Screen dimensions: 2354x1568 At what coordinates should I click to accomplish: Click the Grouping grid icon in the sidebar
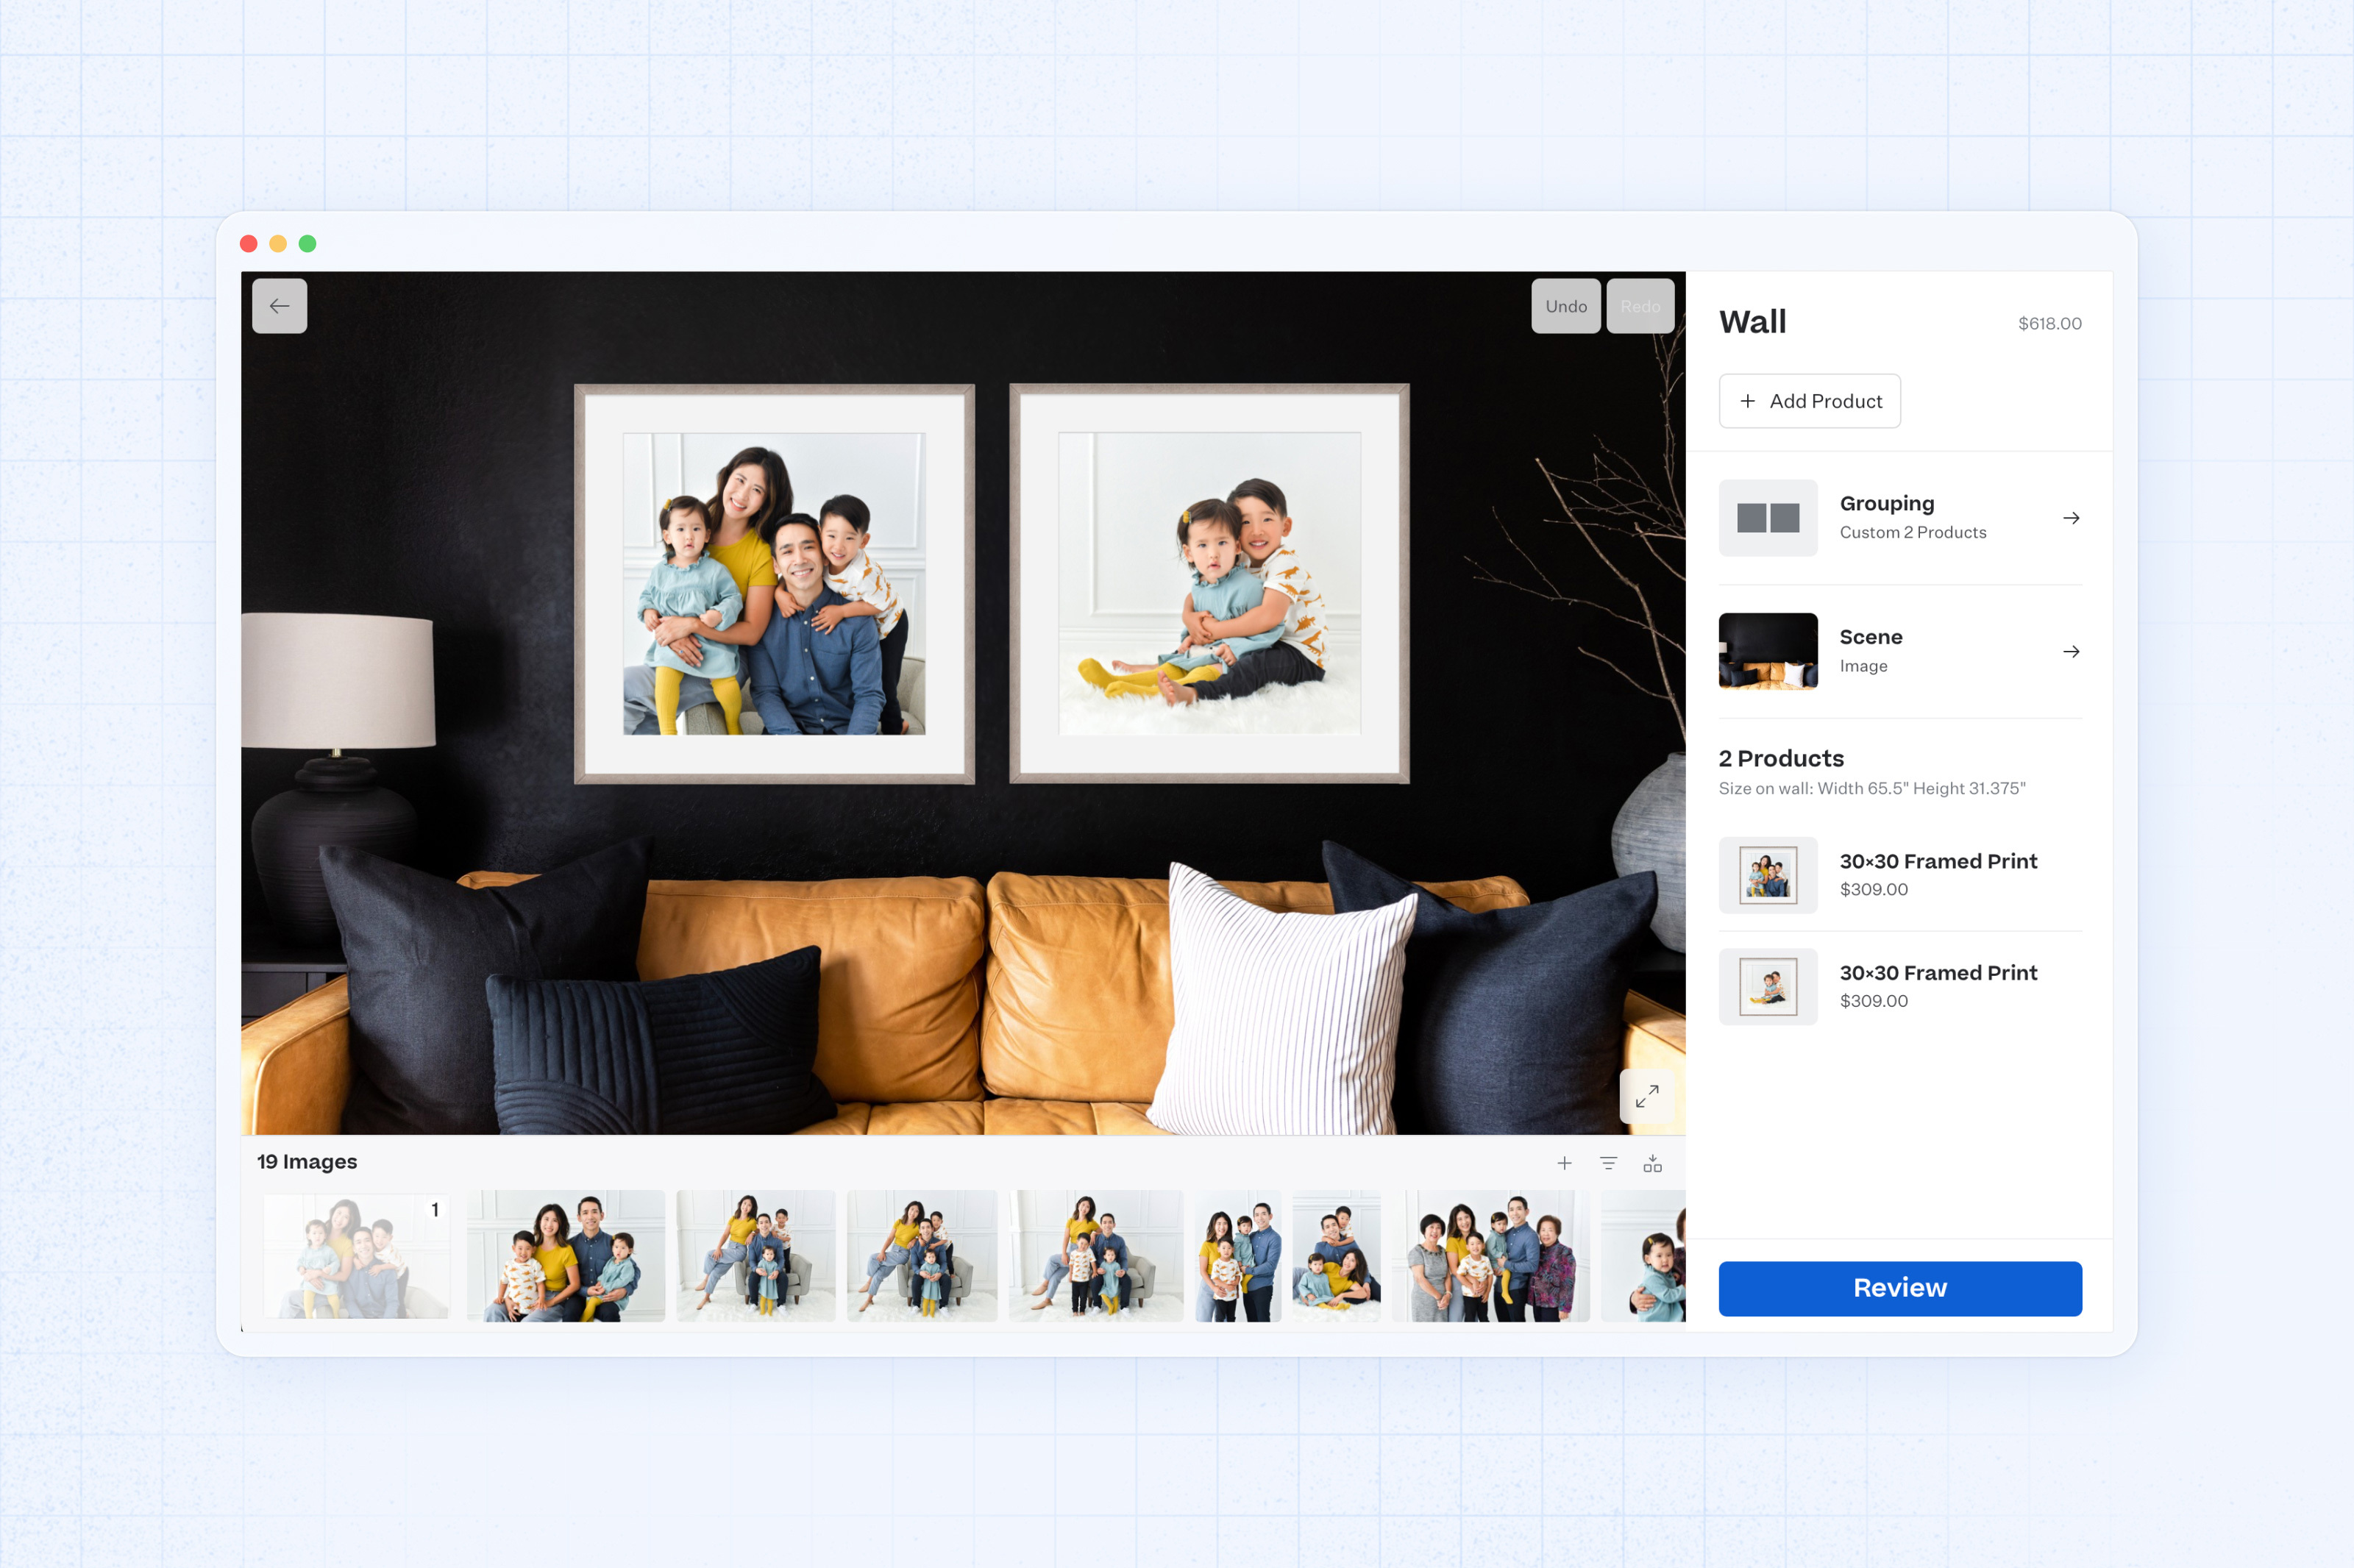[1768, 517]
